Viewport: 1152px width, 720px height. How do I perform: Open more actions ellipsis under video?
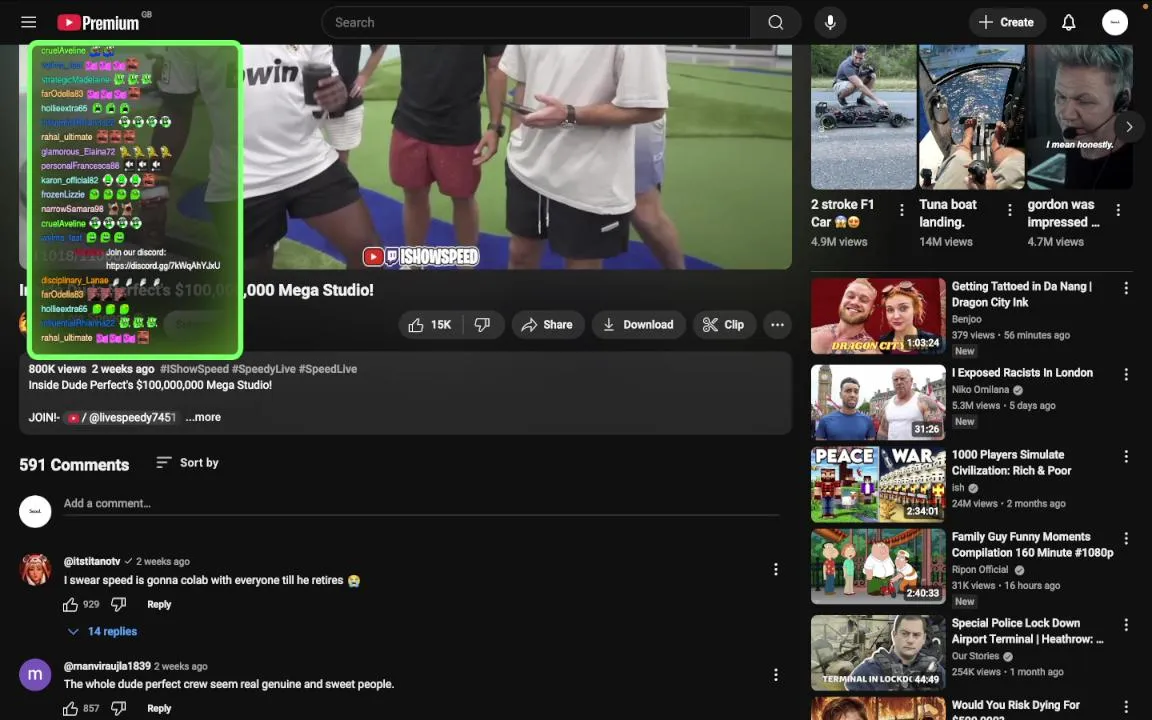point(777,325)
